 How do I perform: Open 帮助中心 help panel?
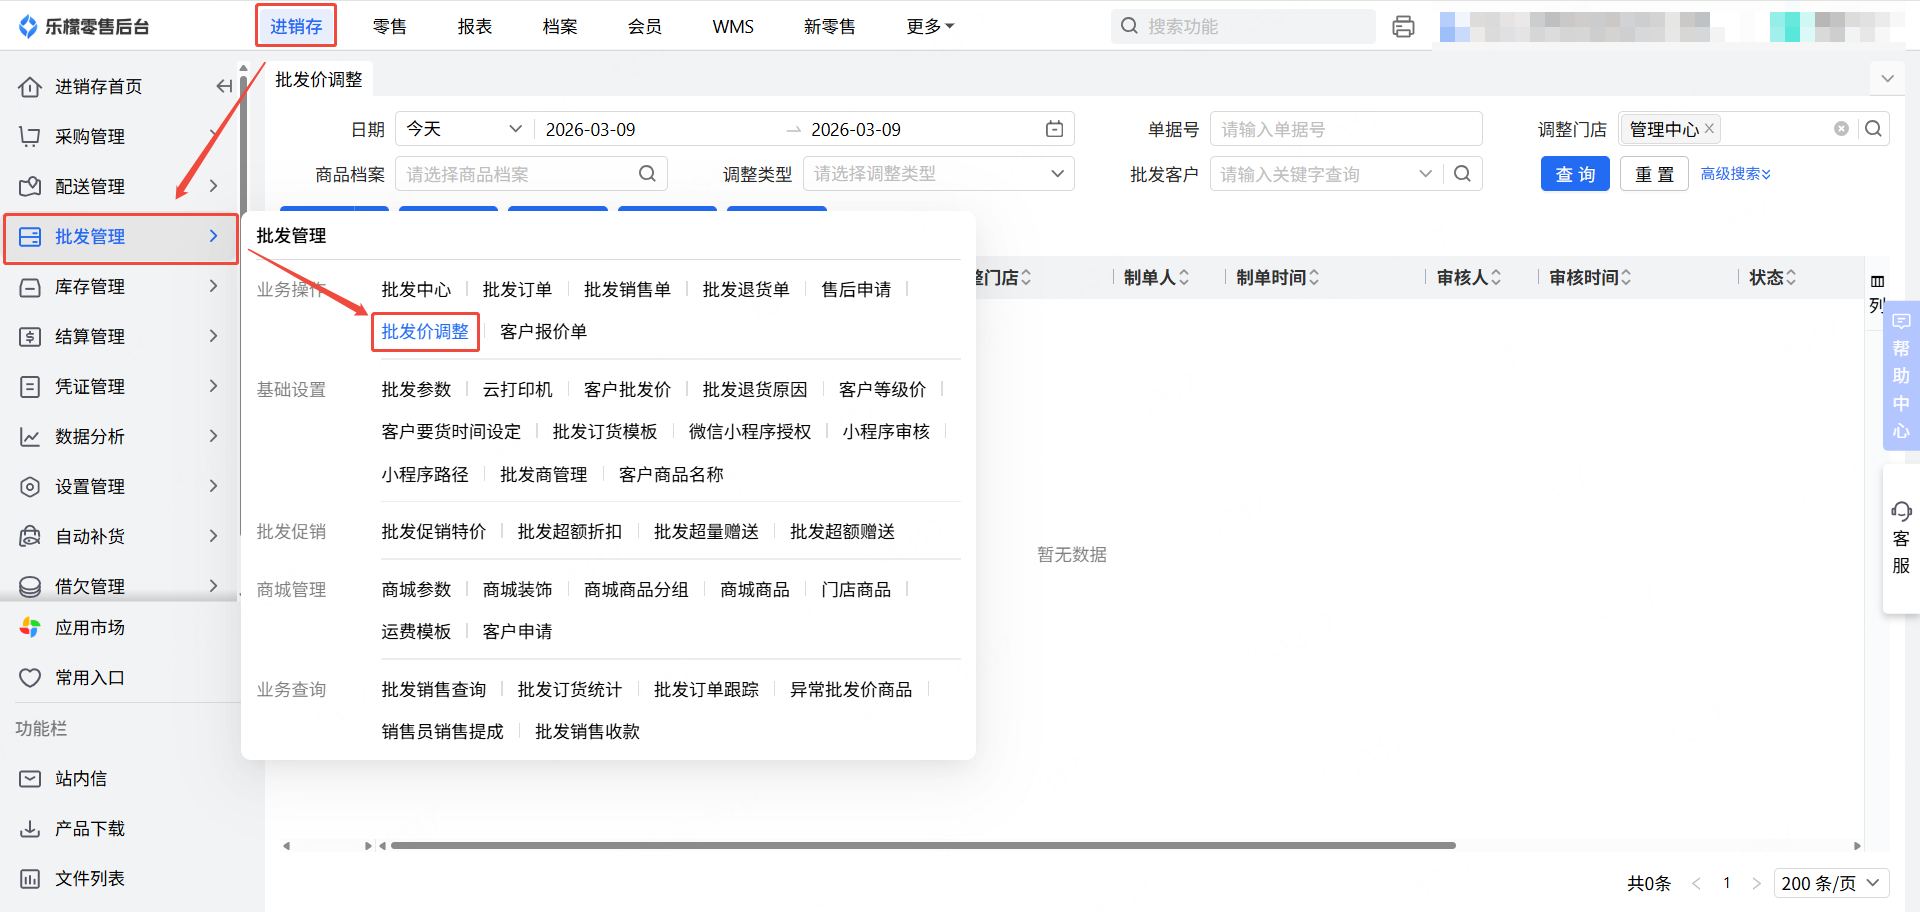point(1901,376)
